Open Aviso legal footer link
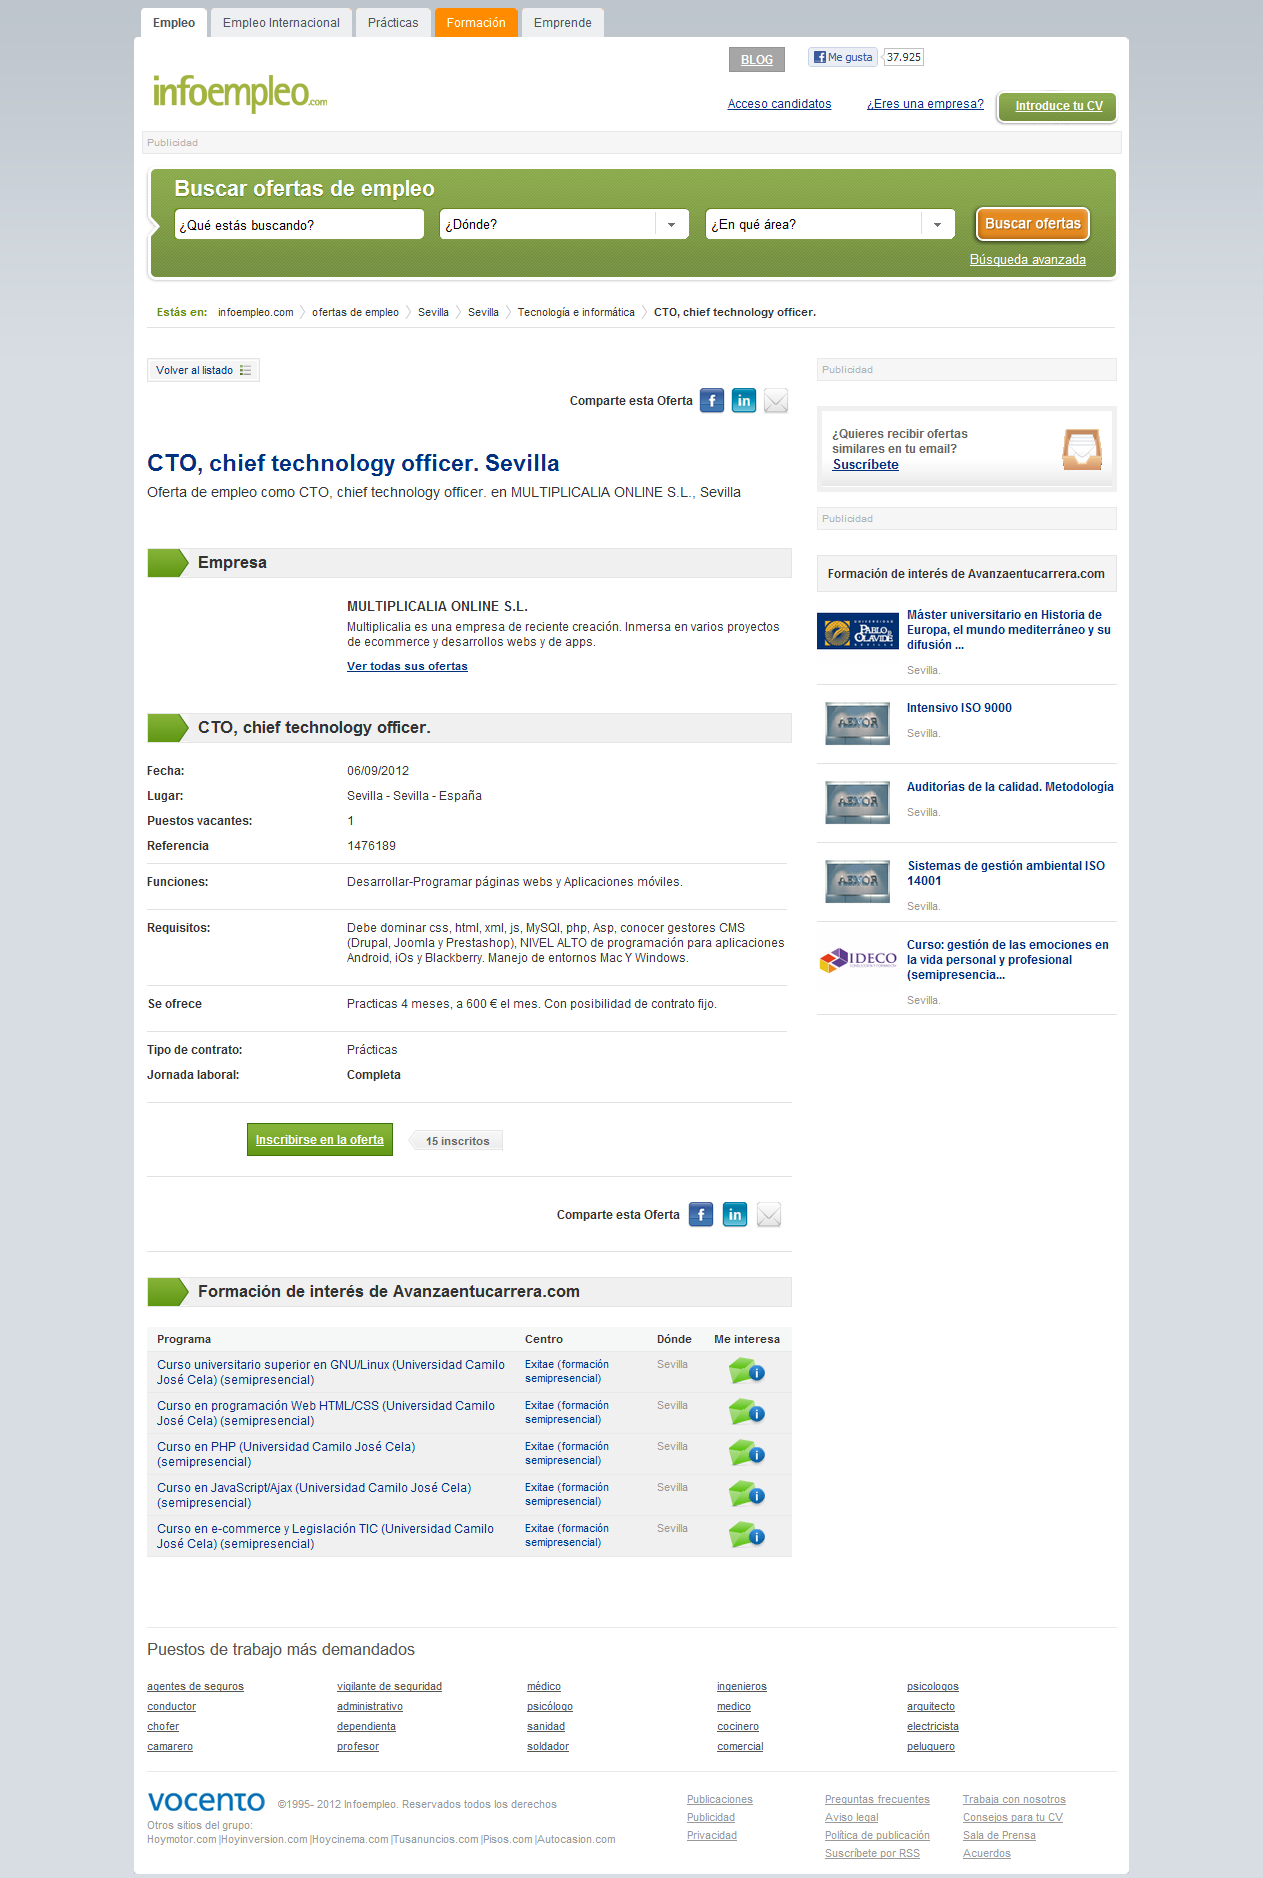1263x1878 pixels. point(852,1818)
